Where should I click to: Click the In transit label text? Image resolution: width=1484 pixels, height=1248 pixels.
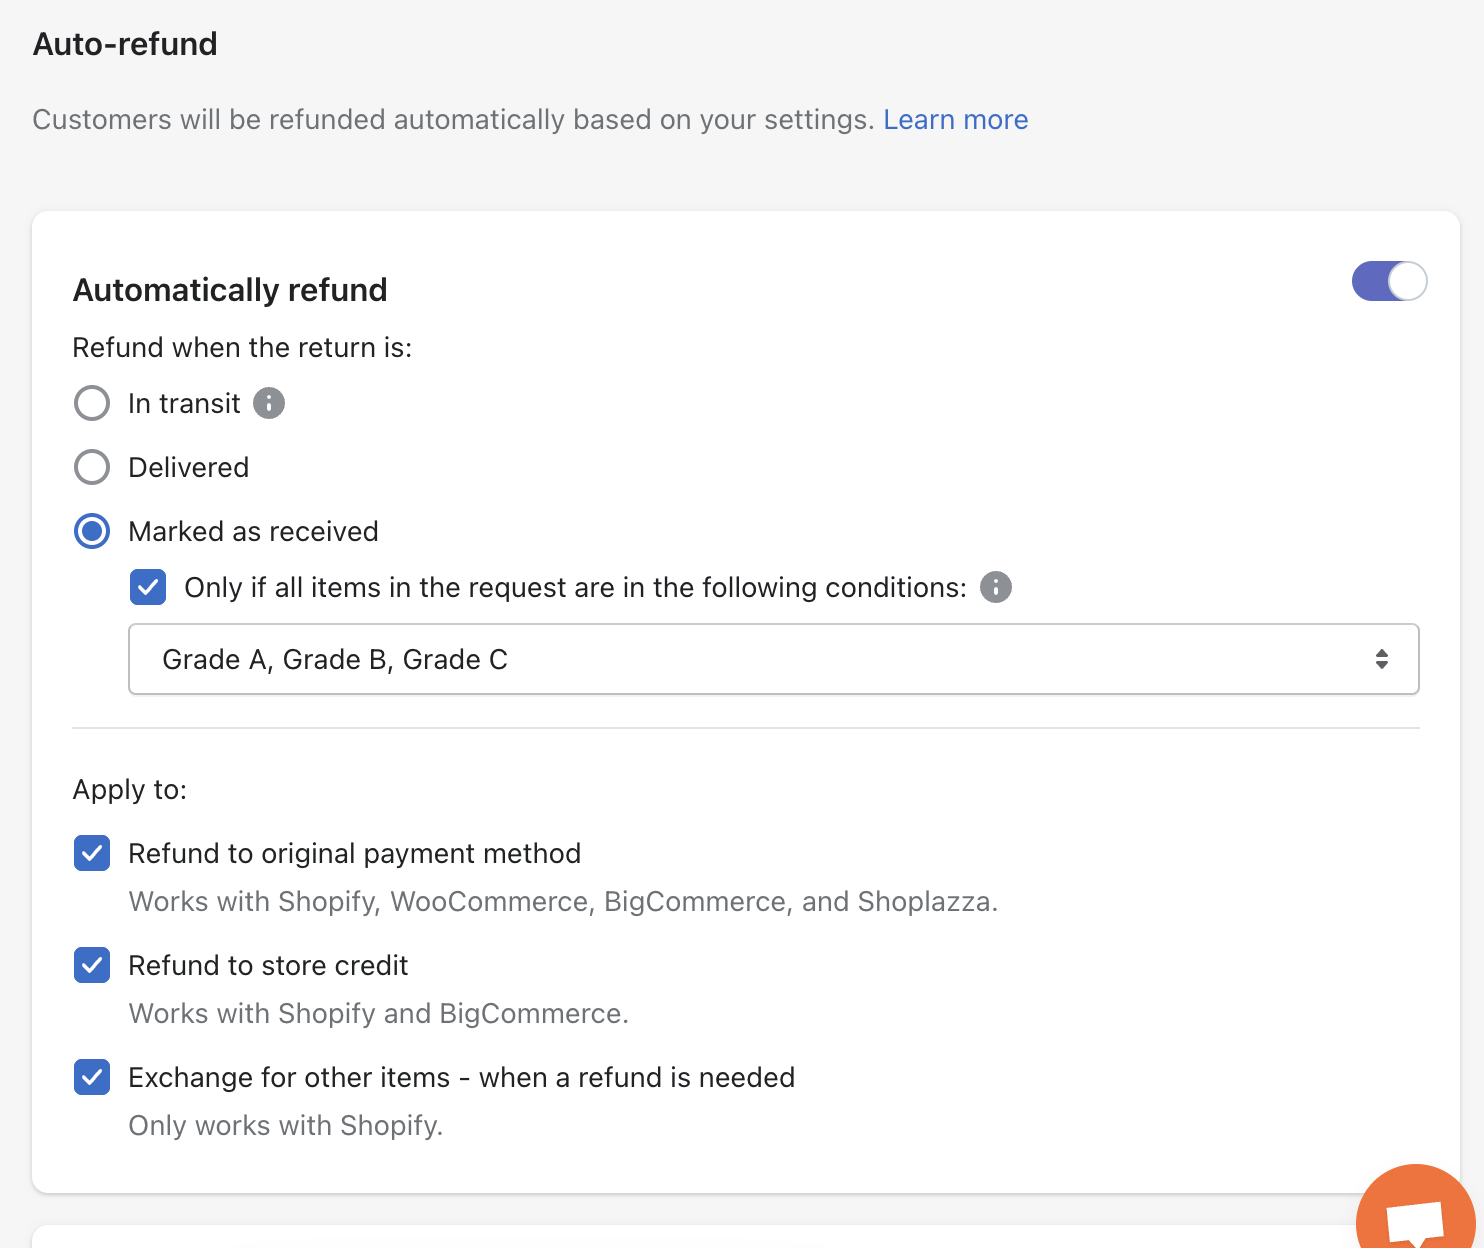click(x=184, y=403)
